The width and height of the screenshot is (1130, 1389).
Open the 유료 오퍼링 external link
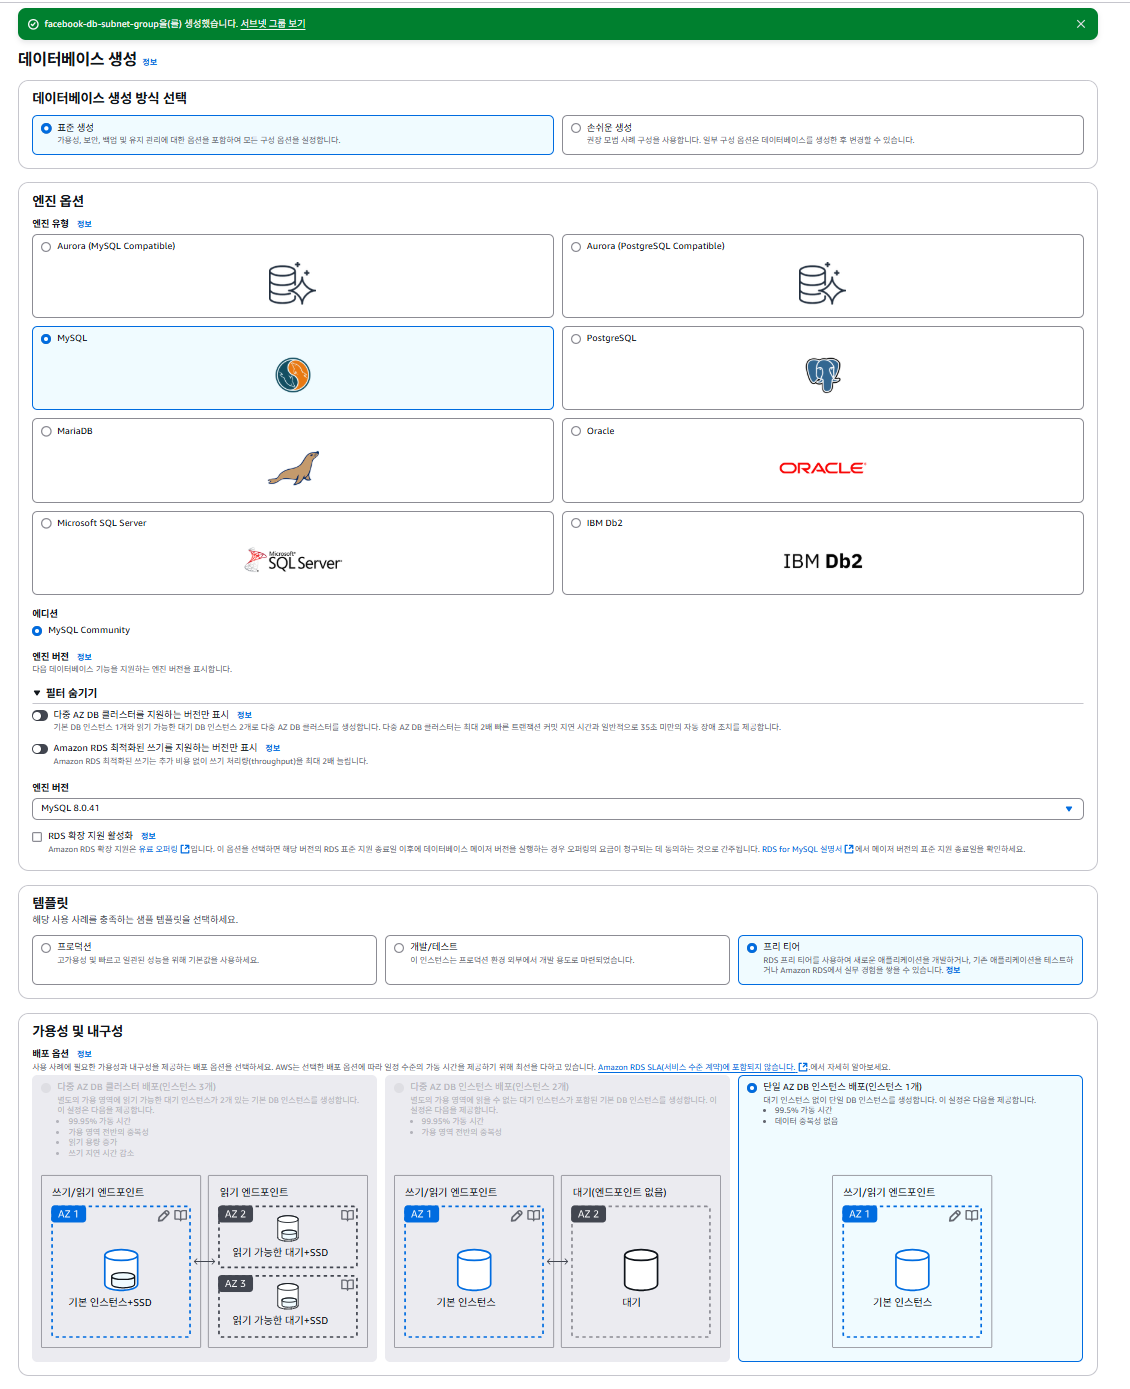point(163,850)
